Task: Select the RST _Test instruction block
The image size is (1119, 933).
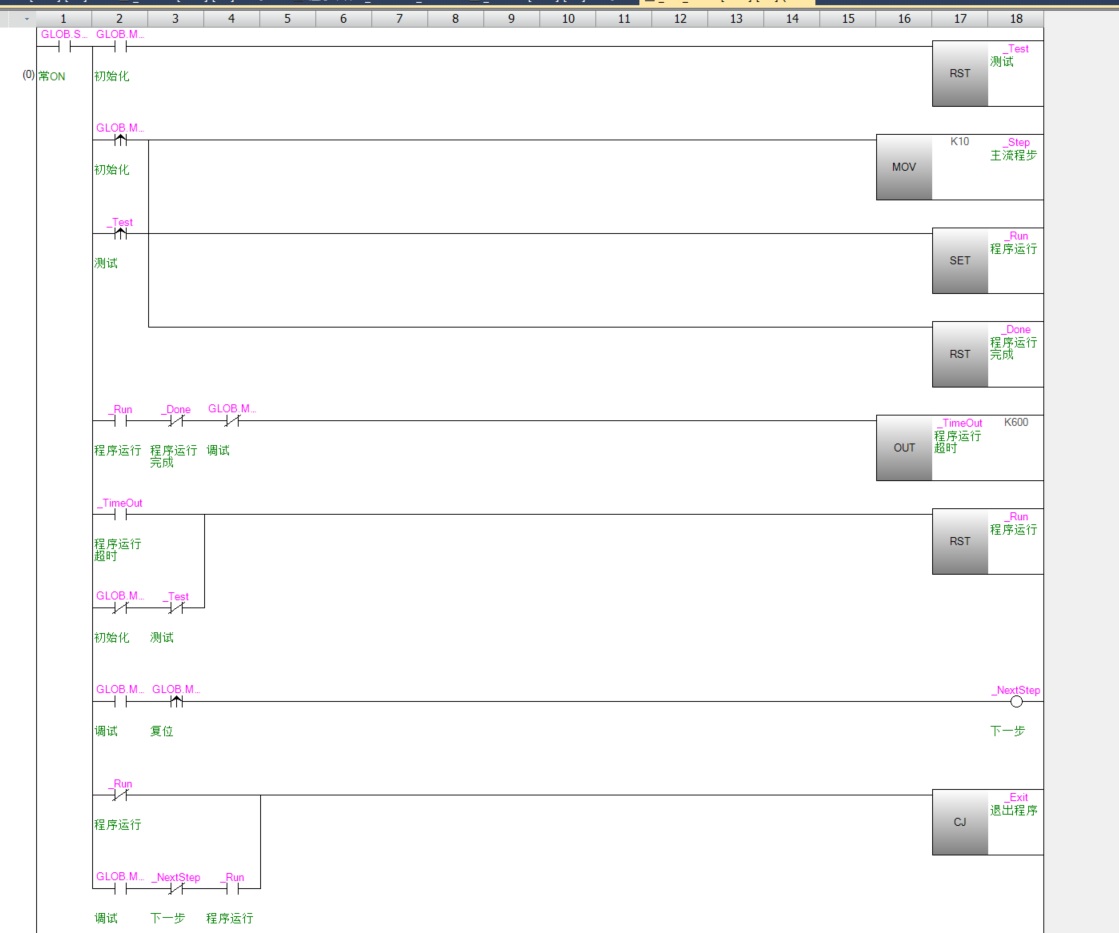Action: (x=960, y=73)
